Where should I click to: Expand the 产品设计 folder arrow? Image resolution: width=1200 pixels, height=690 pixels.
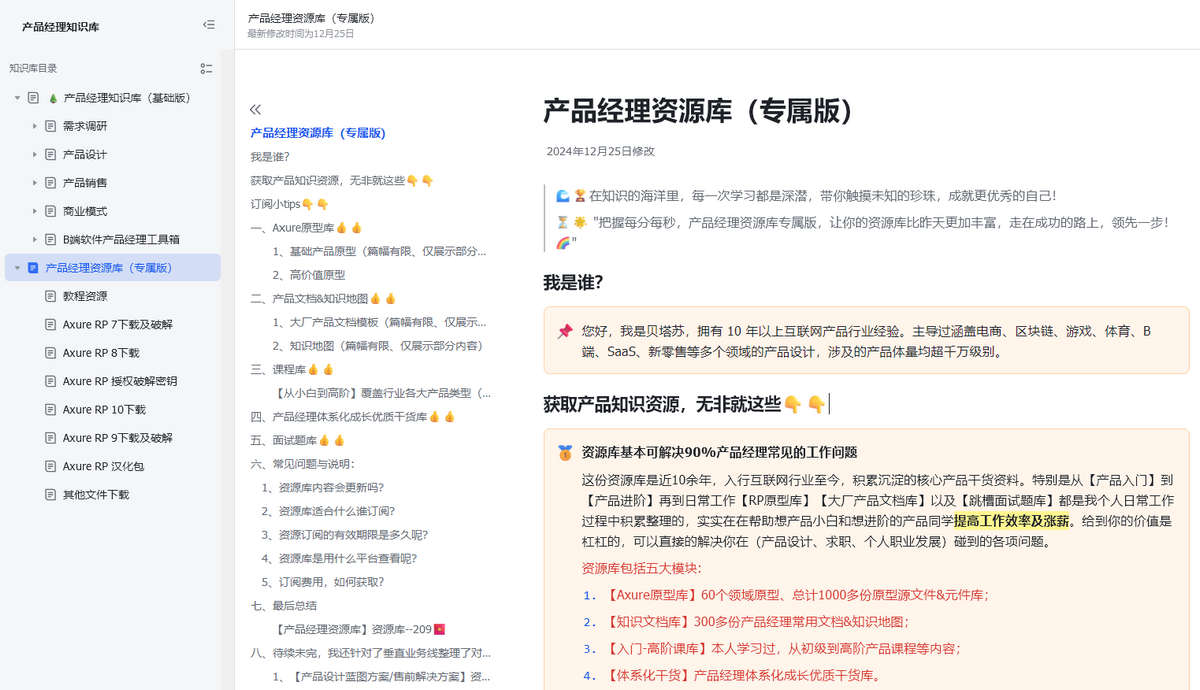point(35,155)
